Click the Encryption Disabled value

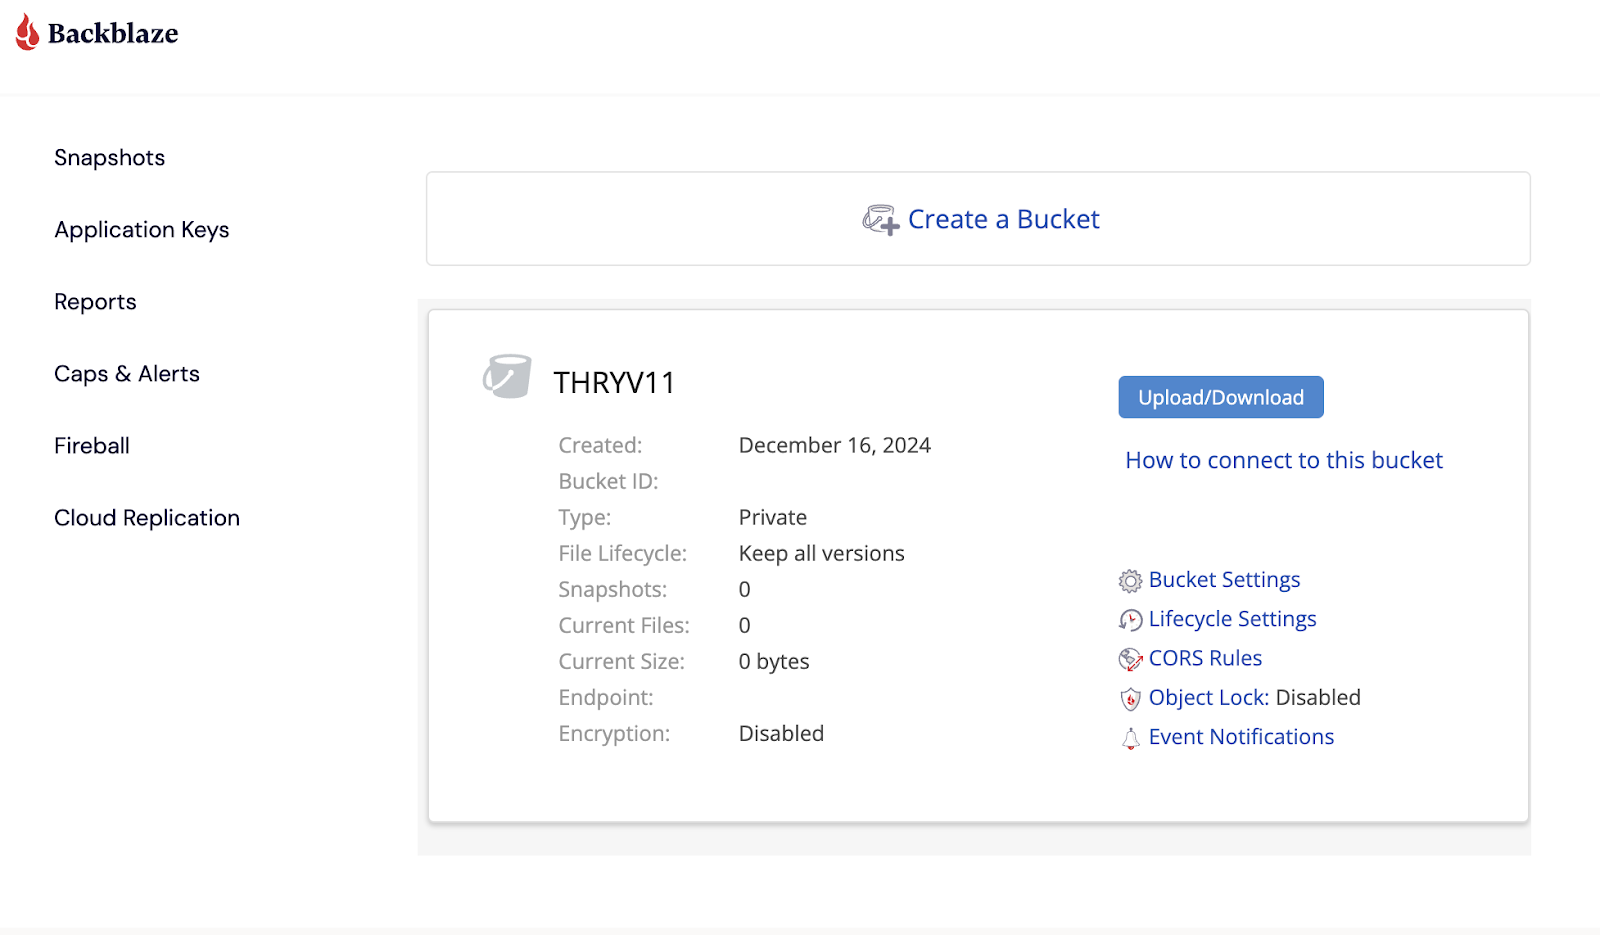click(781, 733)
